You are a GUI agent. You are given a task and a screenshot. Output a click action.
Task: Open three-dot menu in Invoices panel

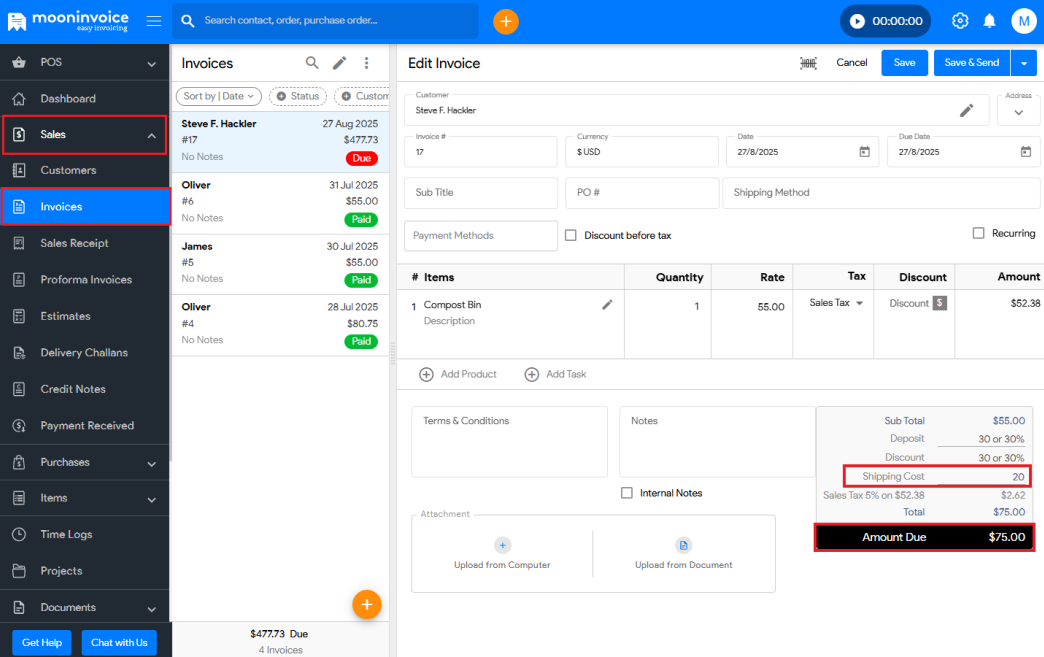click(366, 63)
